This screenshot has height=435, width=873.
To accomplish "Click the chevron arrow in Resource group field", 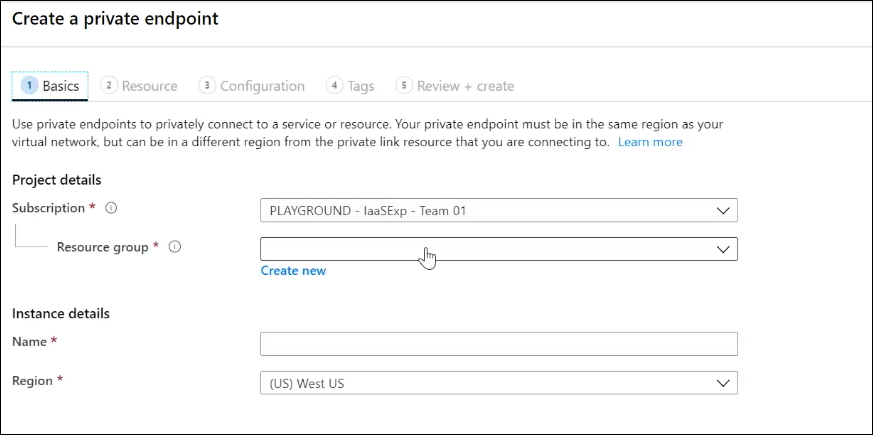I will pyautogui.click(x=724, y=250).
